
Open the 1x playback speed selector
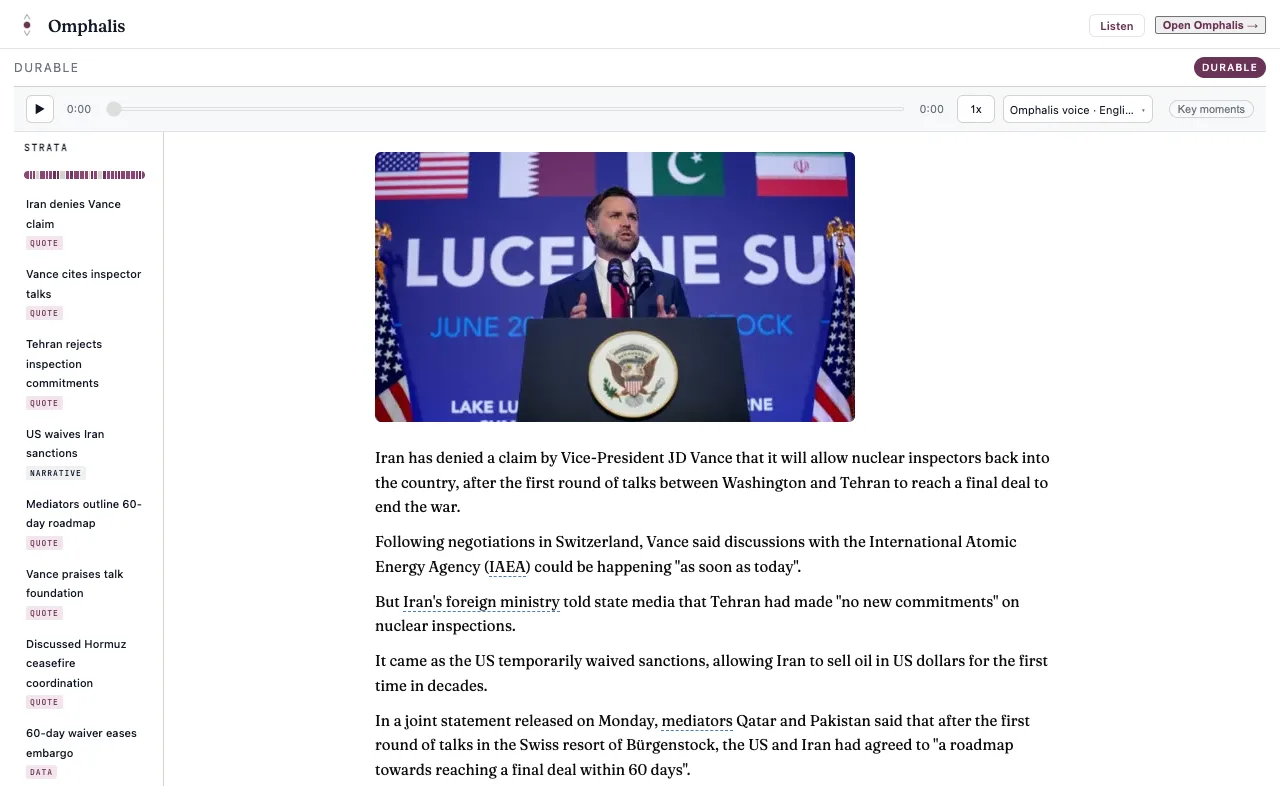click(x=976, y=109)
